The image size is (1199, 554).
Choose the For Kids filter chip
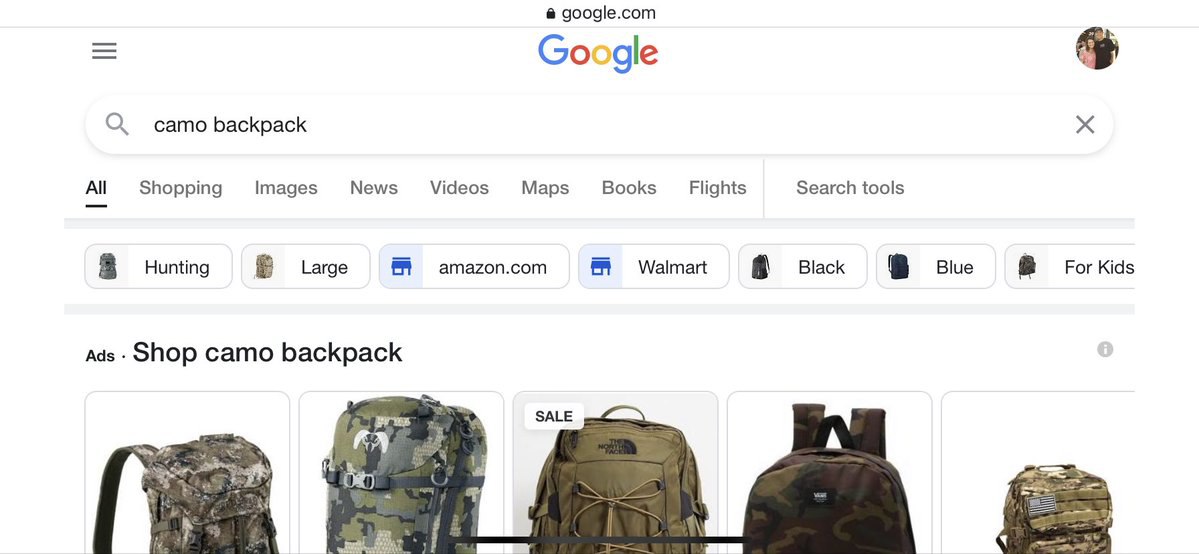(x=1069, y=267)
